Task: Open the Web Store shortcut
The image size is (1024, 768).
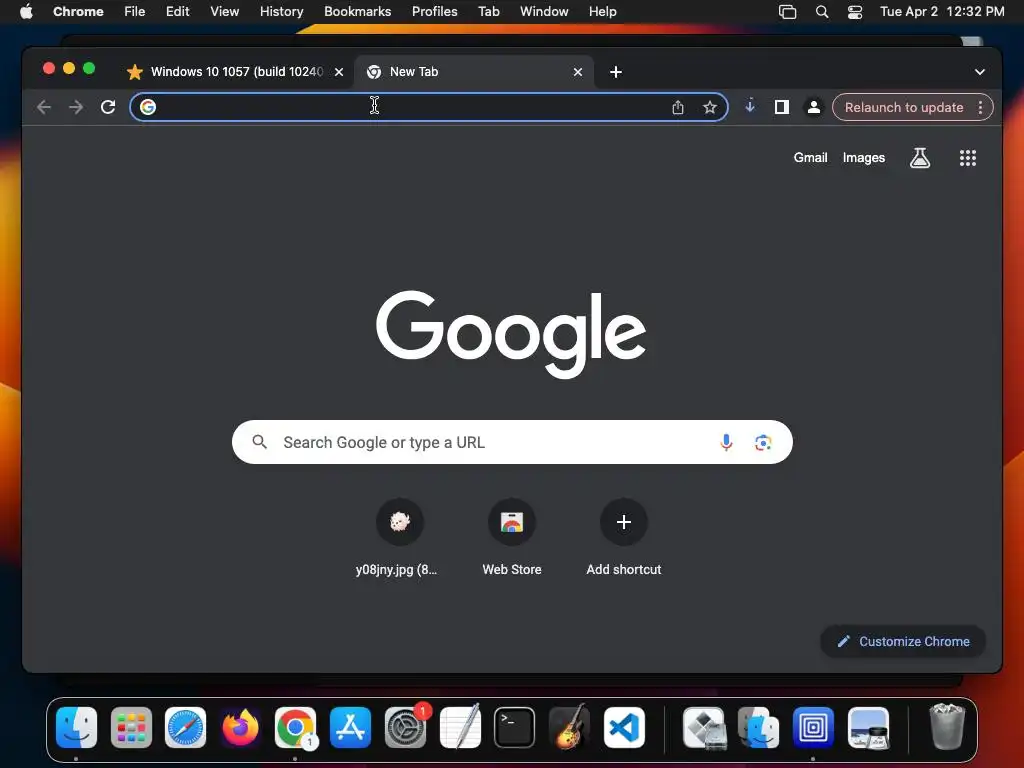Action: [x=512, y=522]
